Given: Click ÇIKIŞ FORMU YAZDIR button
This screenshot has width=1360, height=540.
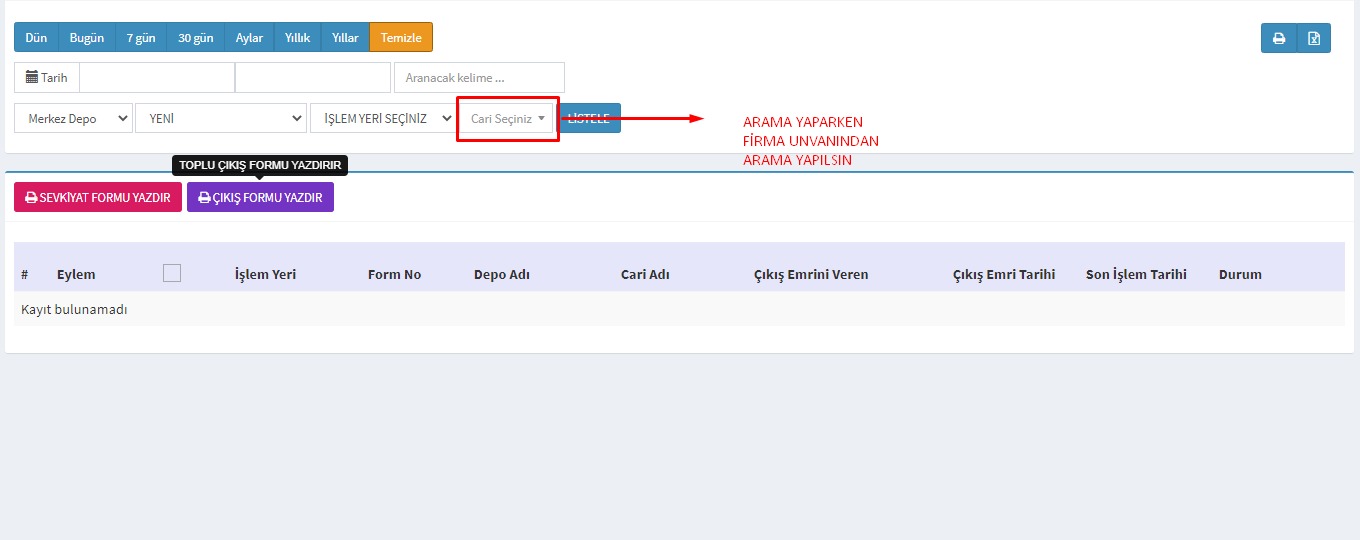Looking at the screenshot, I should tap(260, 197).
